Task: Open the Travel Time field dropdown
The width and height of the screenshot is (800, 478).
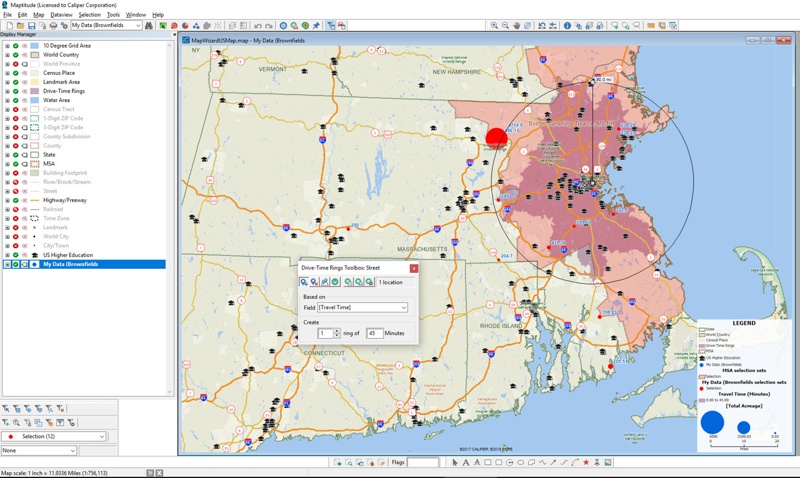Action: pos(403,308)
